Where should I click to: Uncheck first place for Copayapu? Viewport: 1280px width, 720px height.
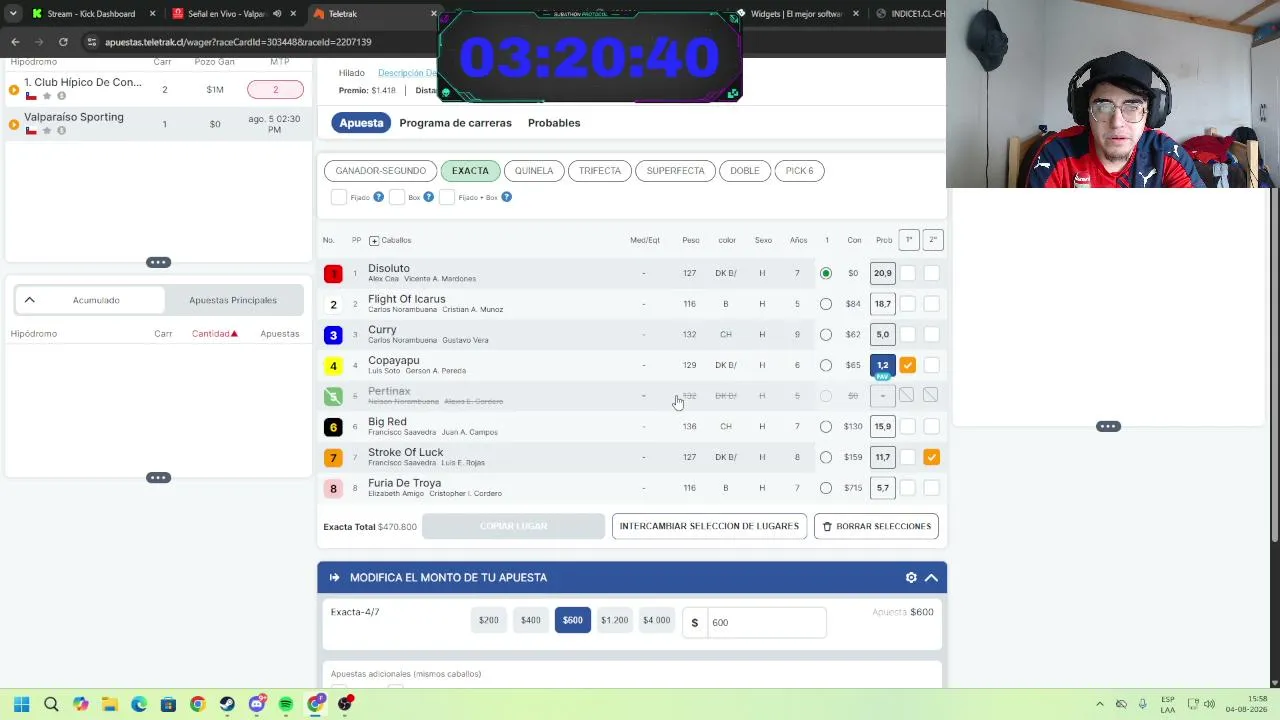point(908,365)
